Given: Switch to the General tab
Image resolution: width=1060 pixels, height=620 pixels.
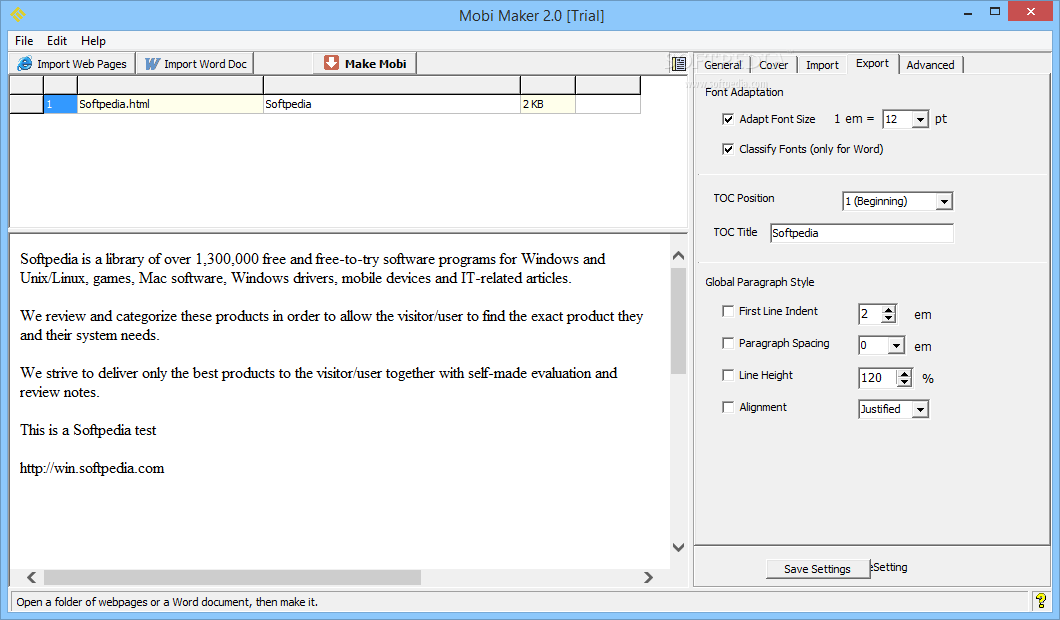Looking at the screenshot, I should coord(723,65).
